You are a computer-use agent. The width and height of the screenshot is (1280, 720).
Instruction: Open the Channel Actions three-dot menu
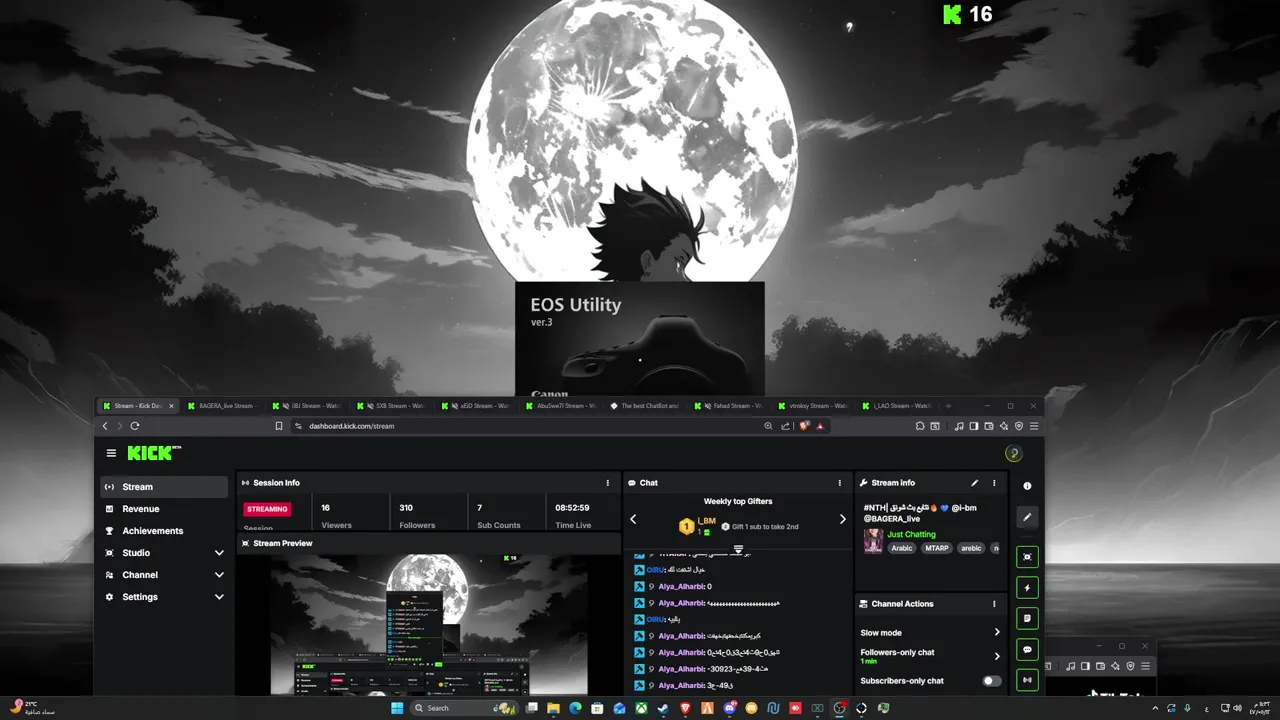click(x=994, y=604)
